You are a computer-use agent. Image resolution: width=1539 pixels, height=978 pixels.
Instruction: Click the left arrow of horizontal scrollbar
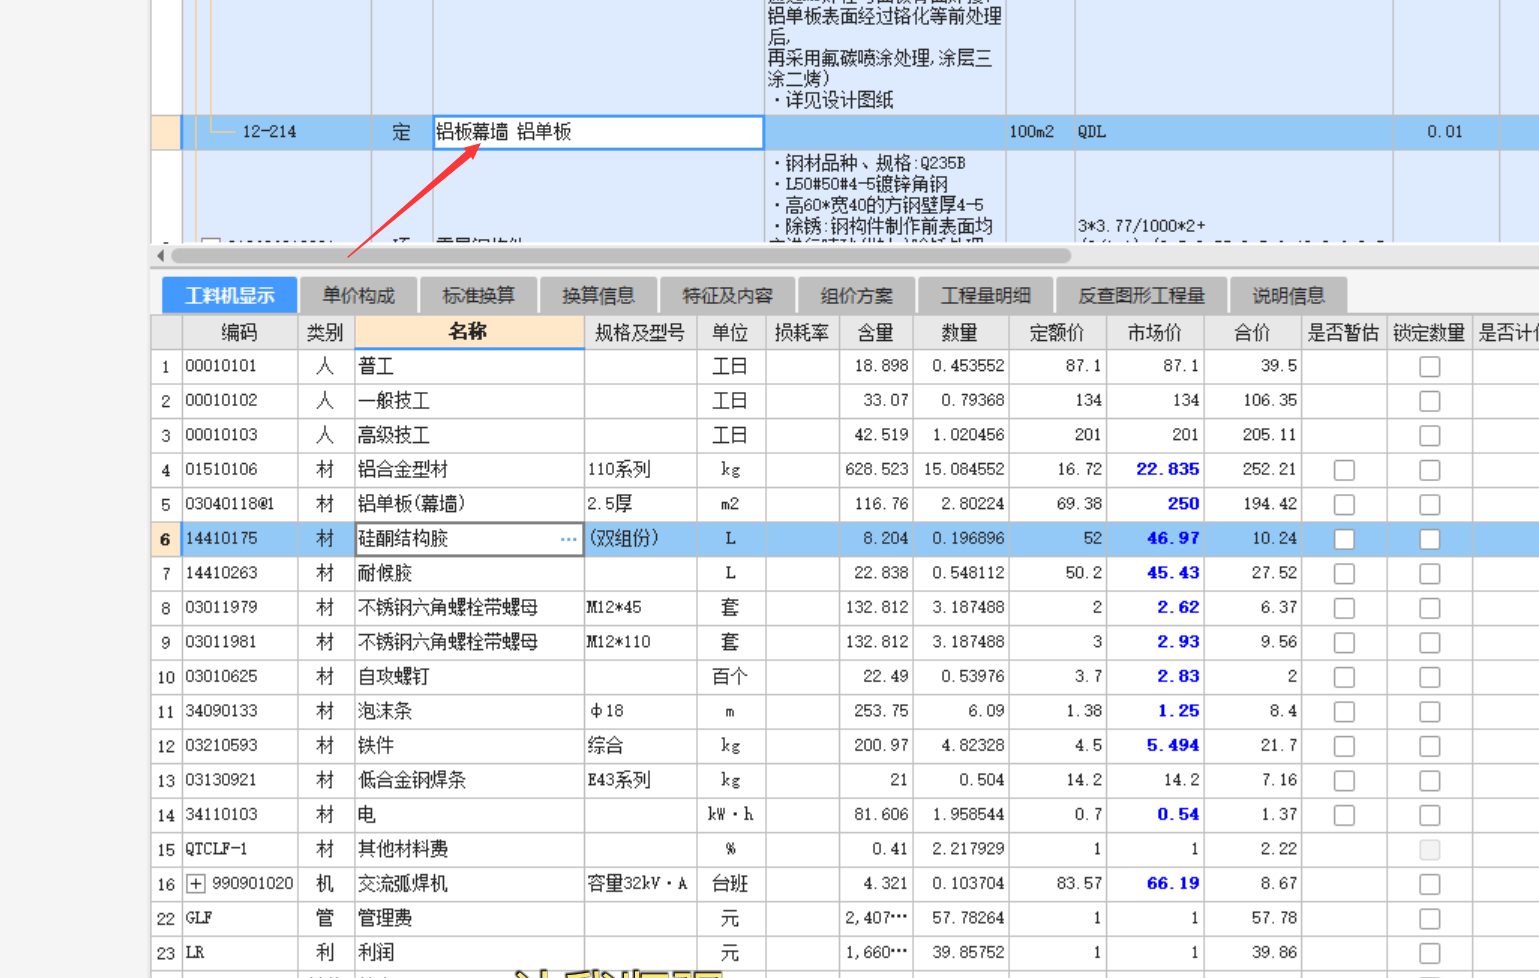point(160,256)
